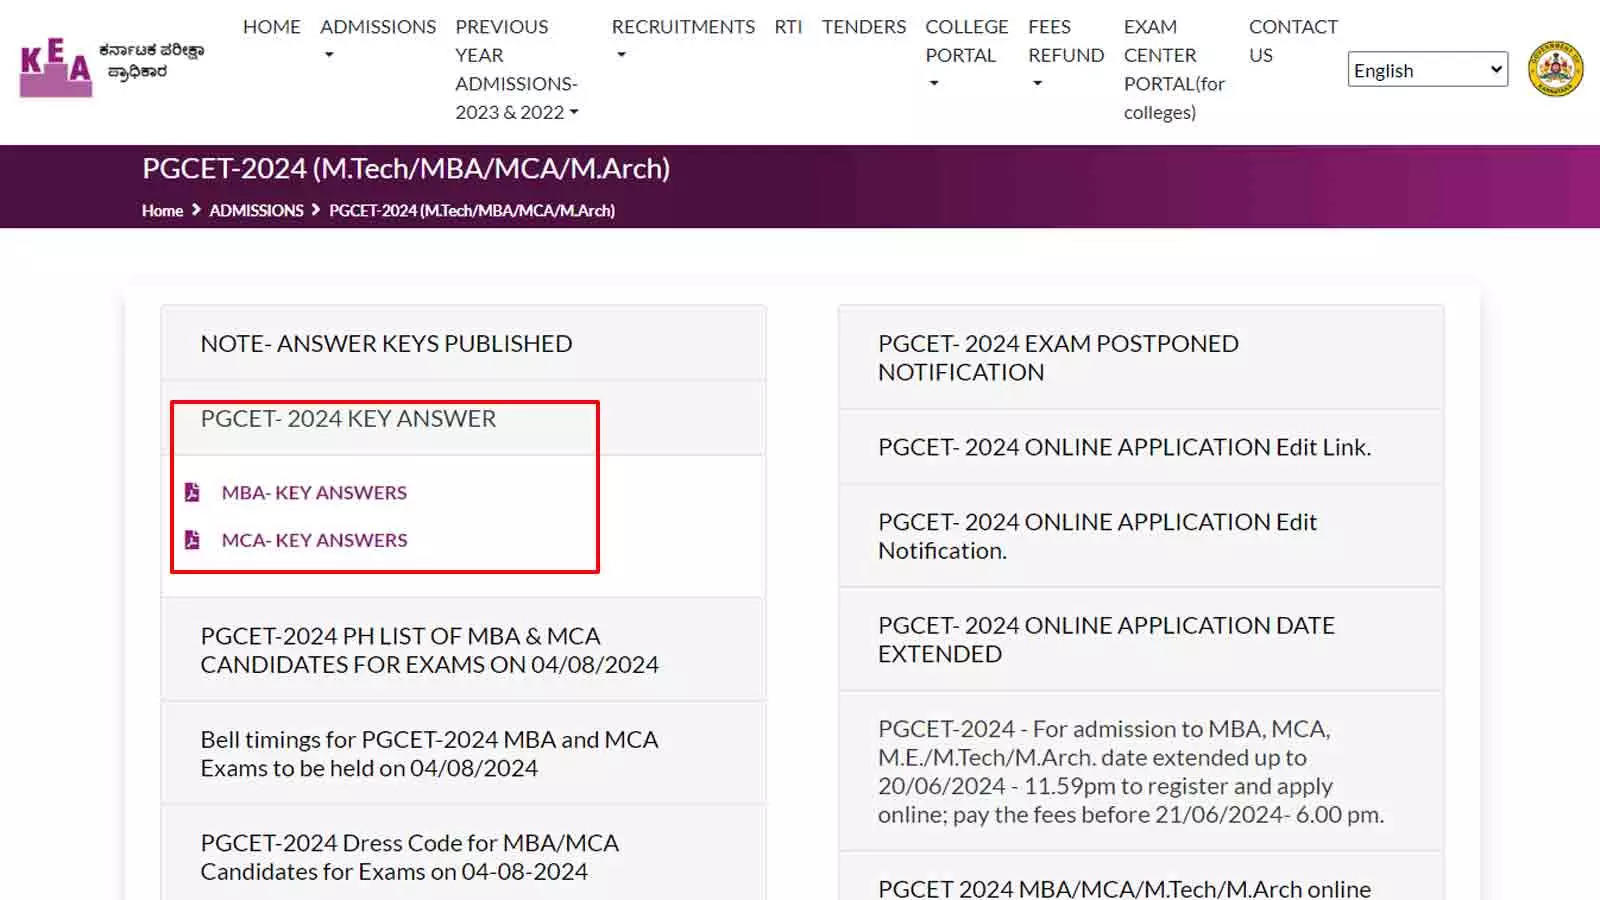This screenshot has width=1600, height=900.
Task: Expand ONLINE APPLICATION DATE EXTENDED section
Action: [x=1141, y=639]
